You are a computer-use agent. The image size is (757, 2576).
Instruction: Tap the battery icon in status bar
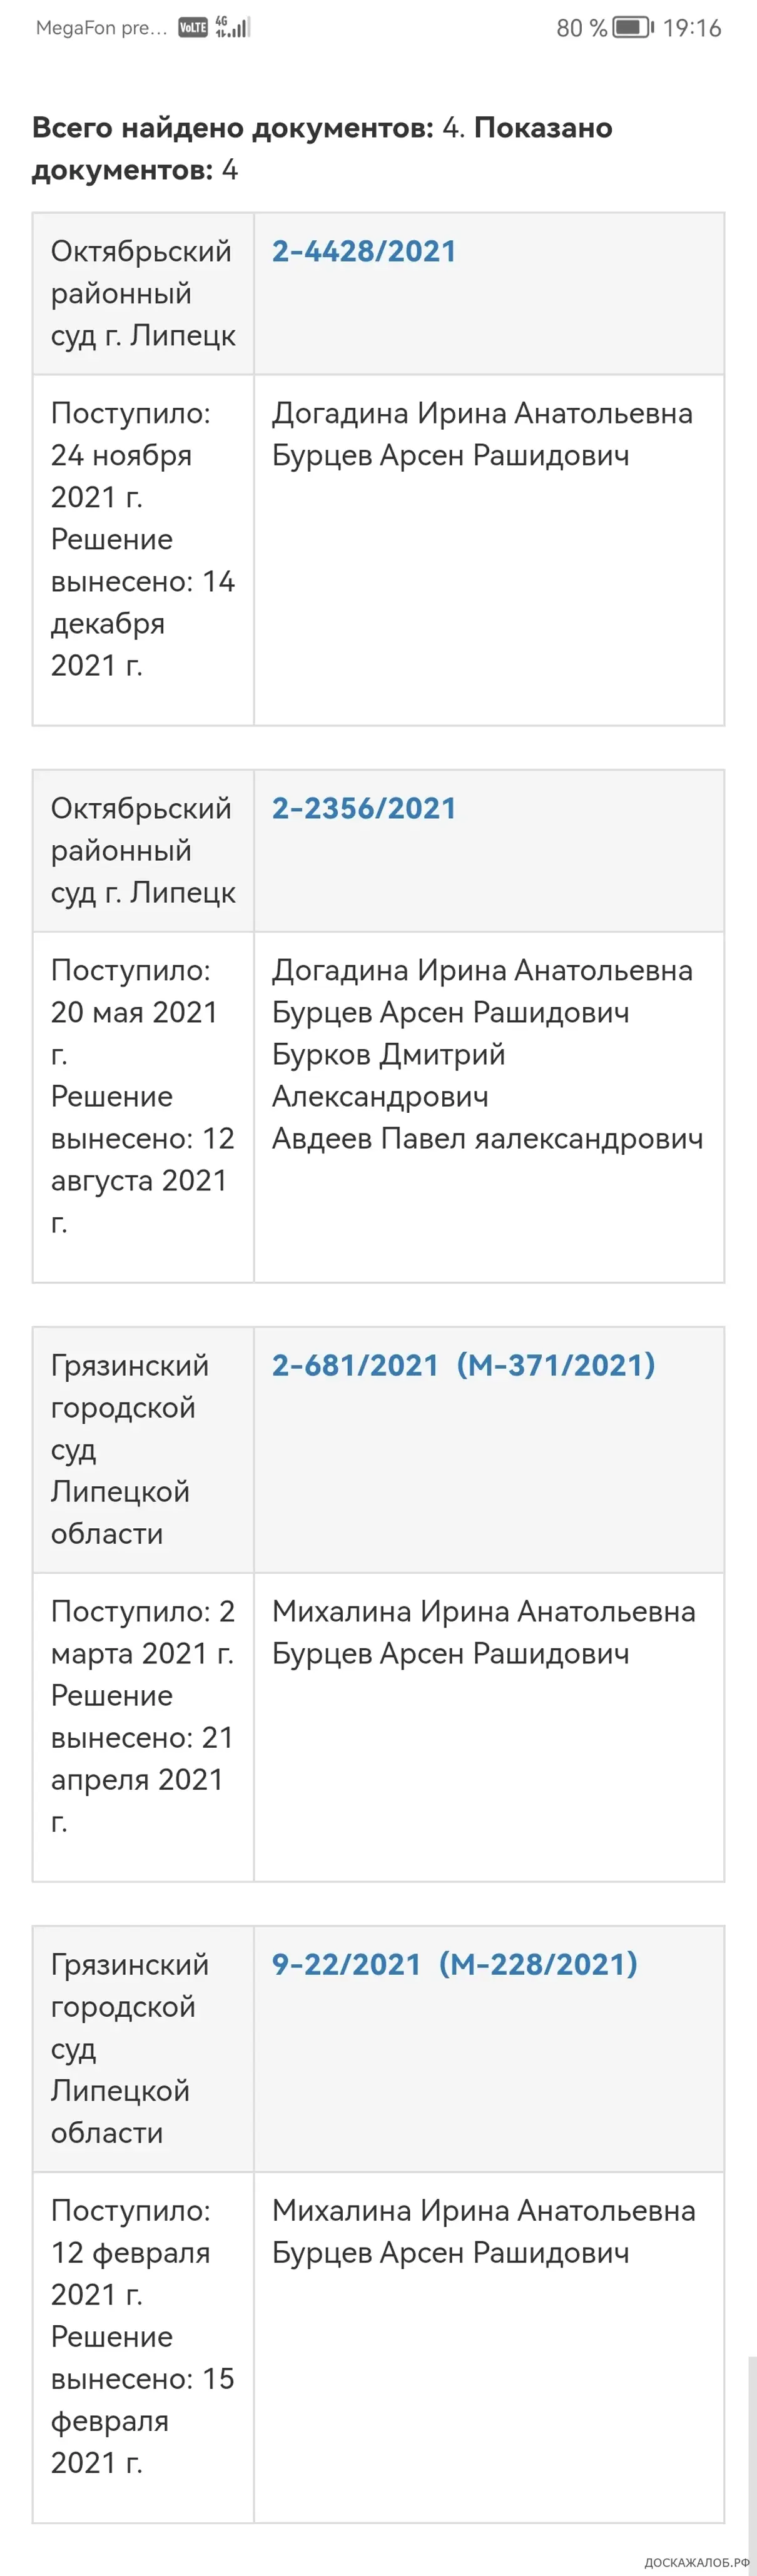[x=633, y=27]
